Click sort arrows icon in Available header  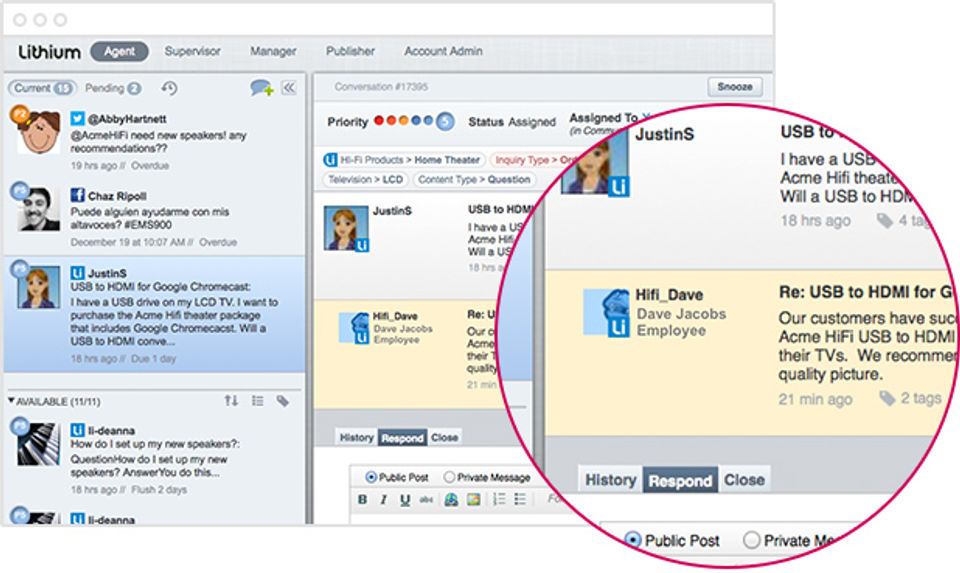pos(231,401)
